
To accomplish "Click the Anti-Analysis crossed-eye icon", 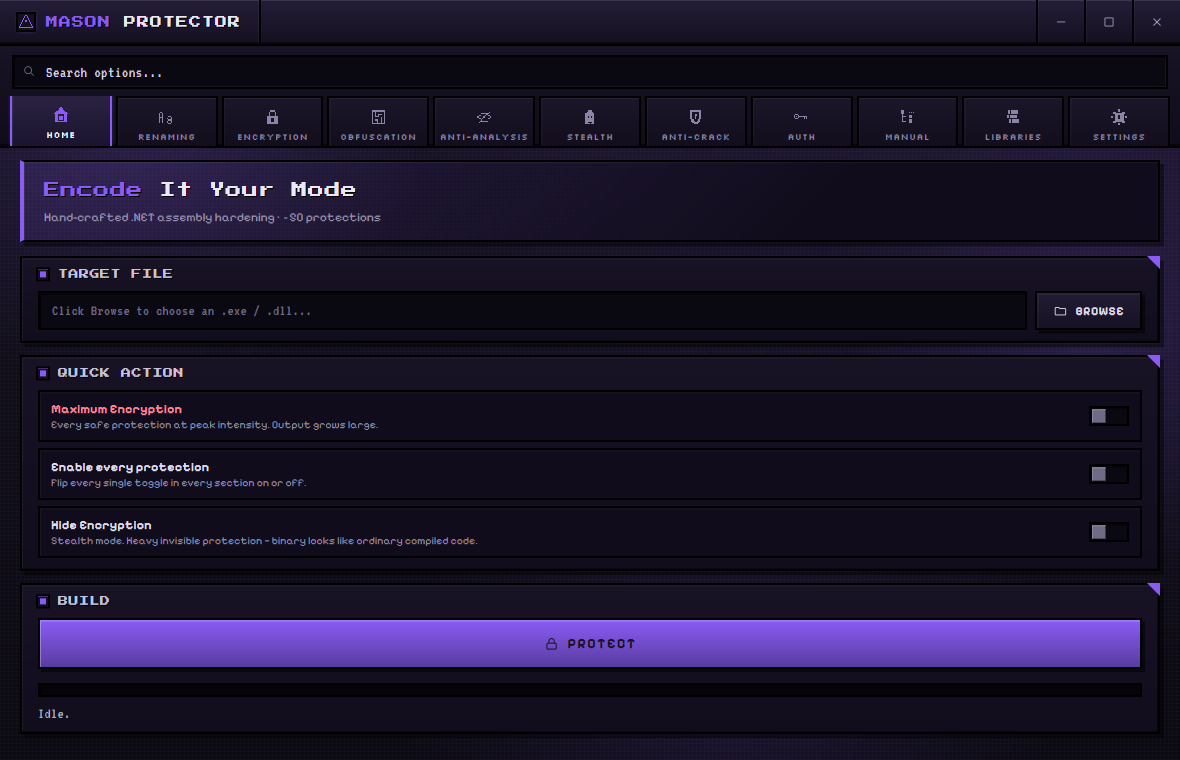I will (x=484, y=117).
